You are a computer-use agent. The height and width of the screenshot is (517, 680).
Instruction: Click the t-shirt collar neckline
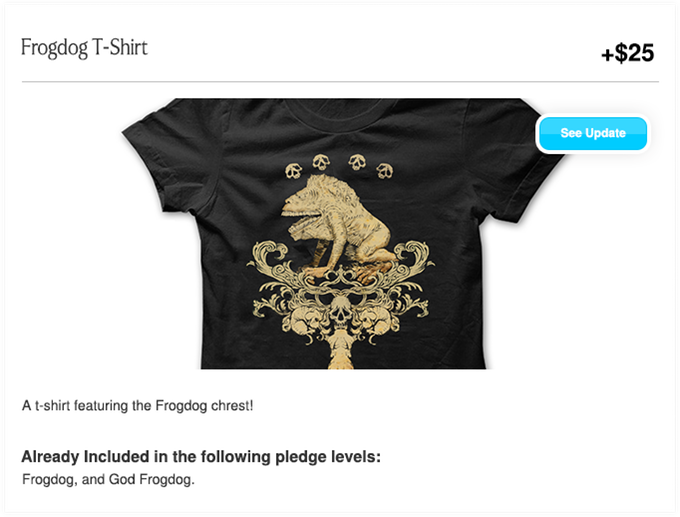pos(341,112)
